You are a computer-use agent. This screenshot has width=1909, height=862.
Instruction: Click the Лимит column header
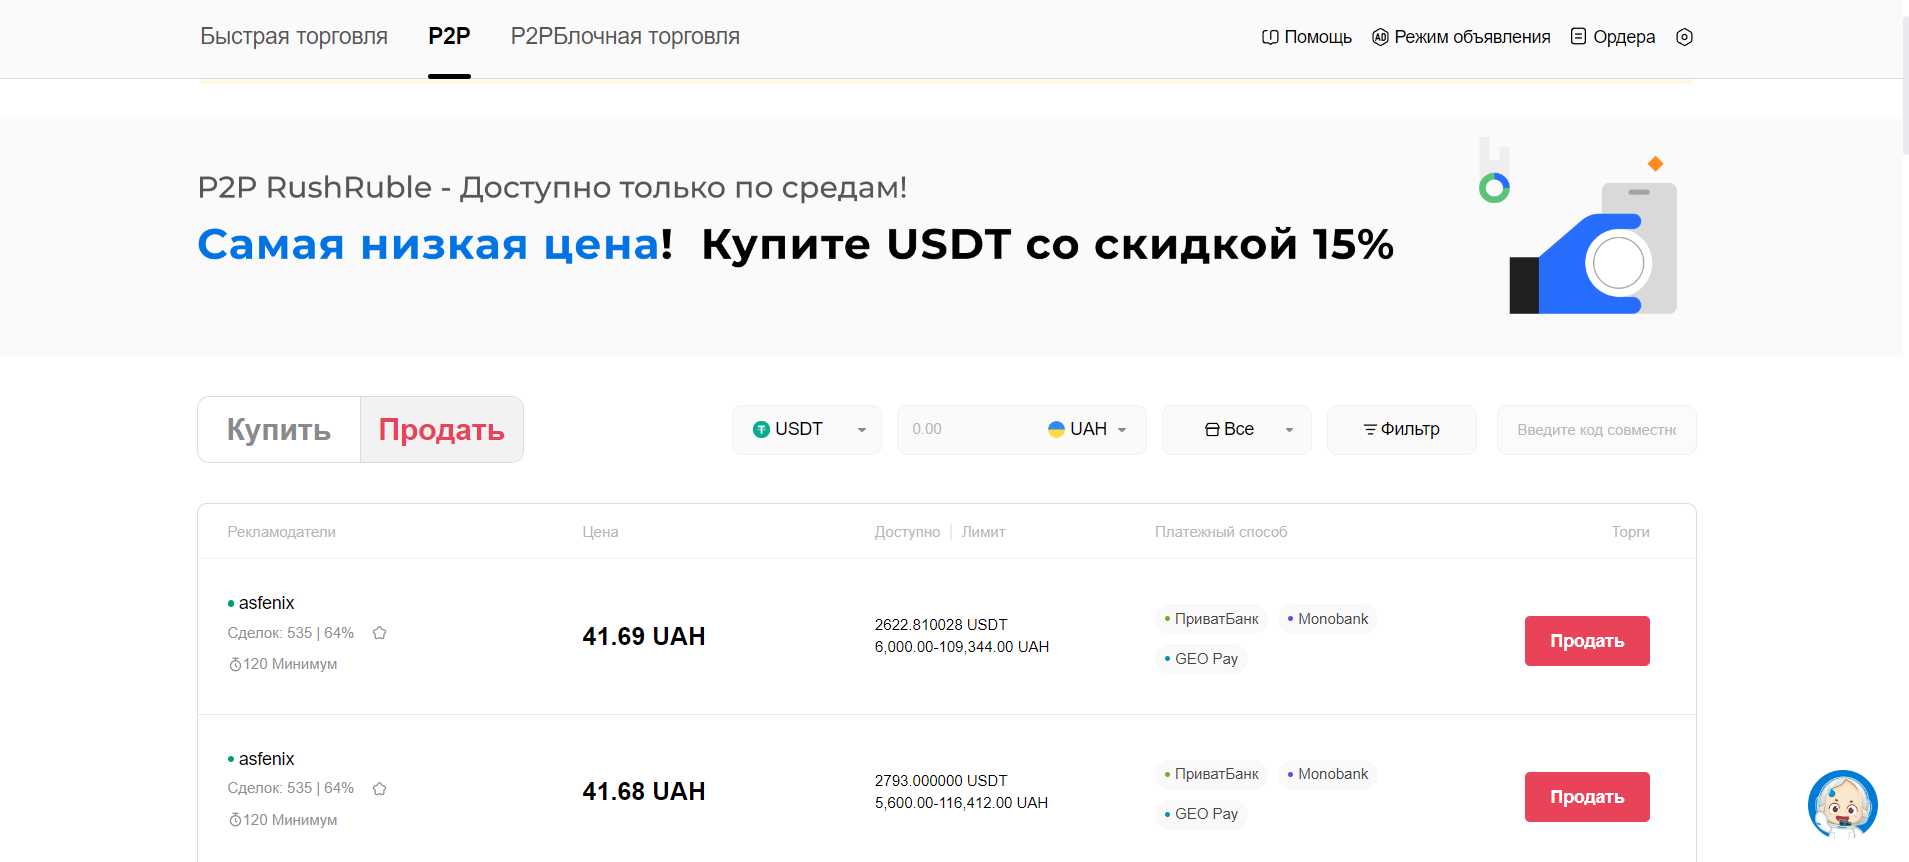[984, 532]
